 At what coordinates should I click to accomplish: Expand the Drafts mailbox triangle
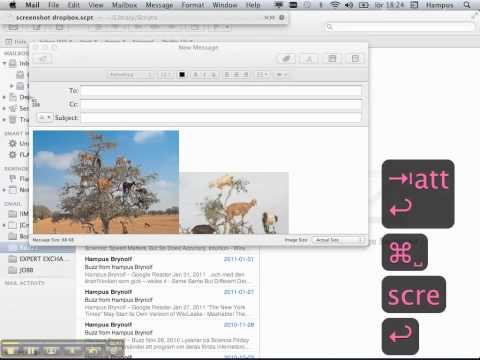(4, 97)
